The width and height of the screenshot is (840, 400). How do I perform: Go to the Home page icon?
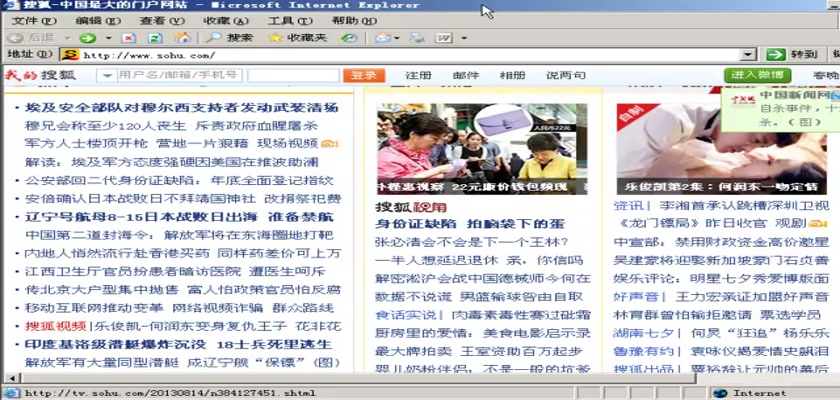(x=183, y=37)
